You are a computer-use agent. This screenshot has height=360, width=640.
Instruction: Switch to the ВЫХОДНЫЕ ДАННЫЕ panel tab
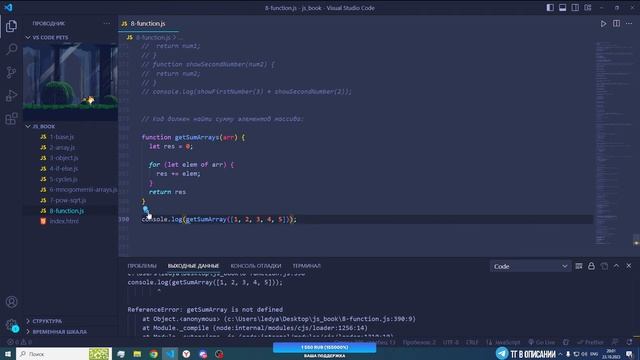tap(193, 266)
